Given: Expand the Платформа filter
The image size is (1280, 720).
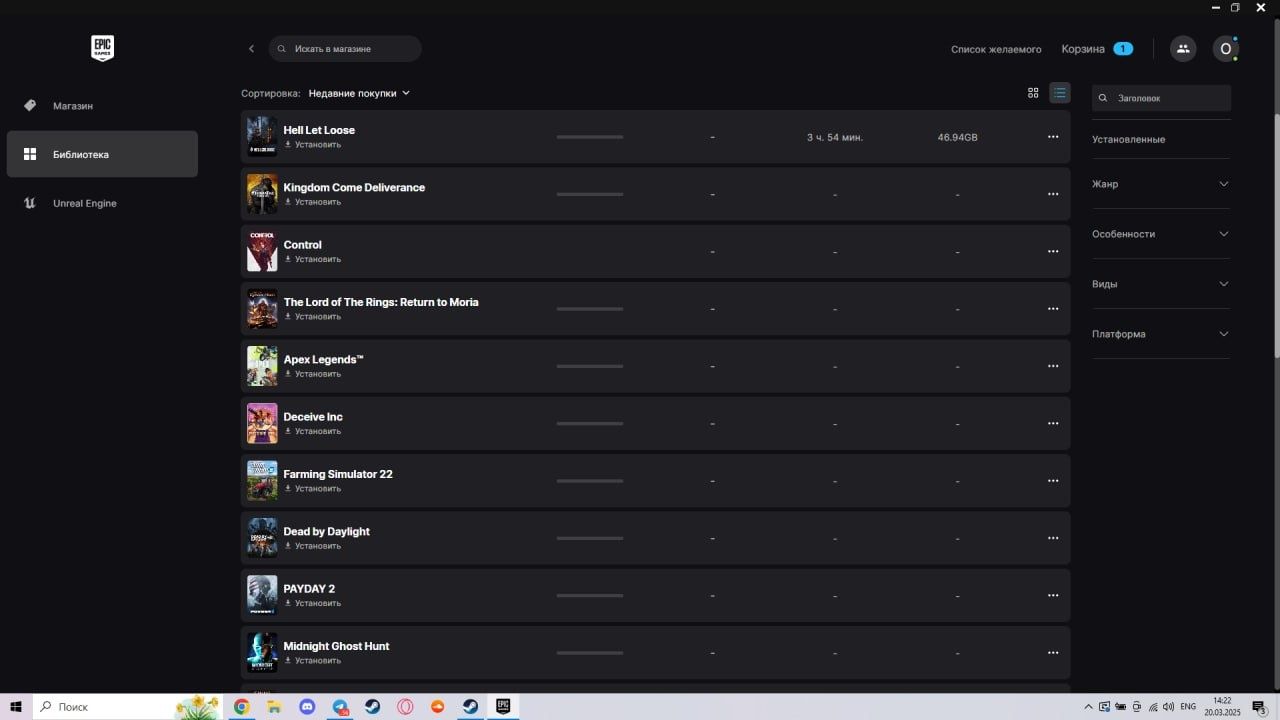Looking at the screenshot, I should [x=1161, y=334].
